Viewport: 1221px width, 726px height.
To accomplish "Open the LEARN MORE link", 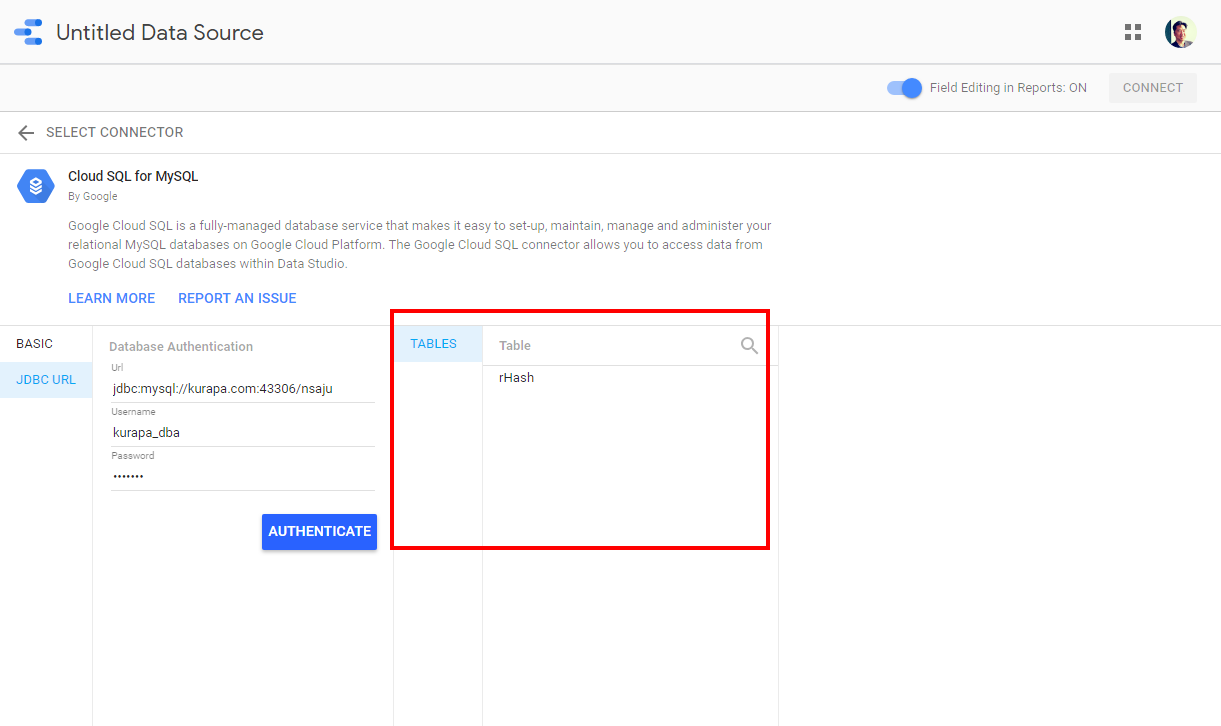I will [111, 298].
